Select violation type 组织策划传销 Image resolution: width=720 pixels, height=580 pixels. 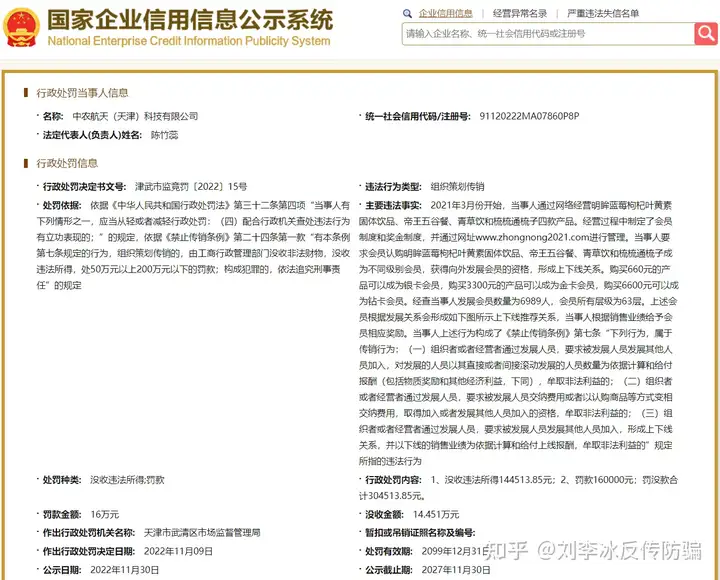tap(457, 186)
